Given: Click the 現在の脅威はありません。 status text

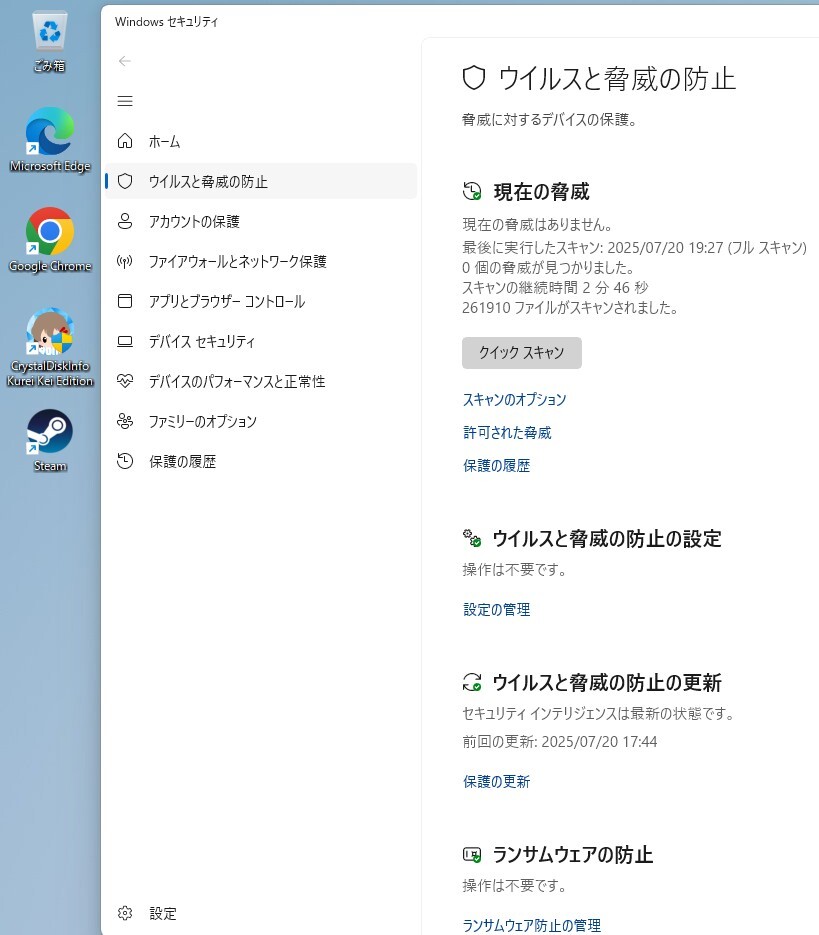Looking at the screenshot, I should pyautogui.click(x=537, y=225).
